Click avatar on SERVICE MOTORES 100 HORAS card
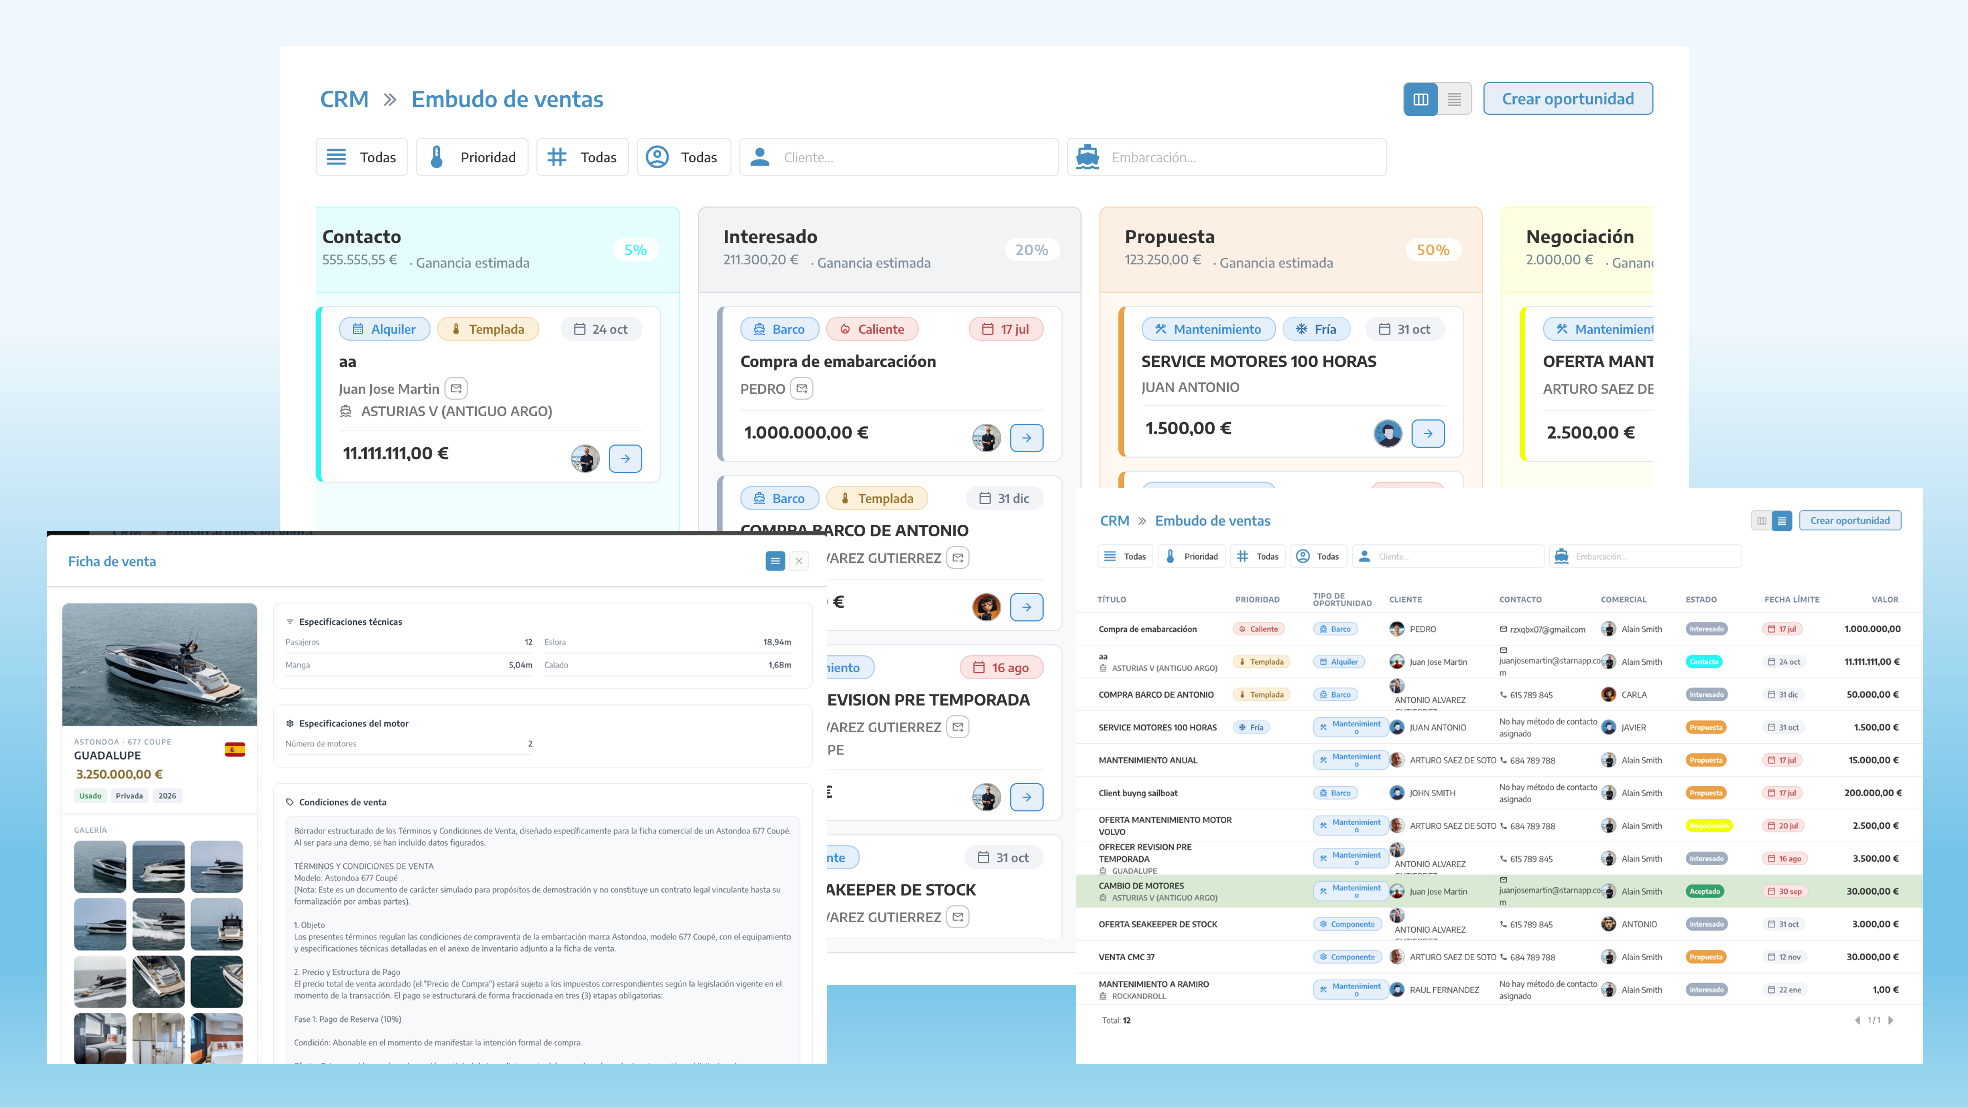1968x1107 pixels. (x=1388, y=433)
